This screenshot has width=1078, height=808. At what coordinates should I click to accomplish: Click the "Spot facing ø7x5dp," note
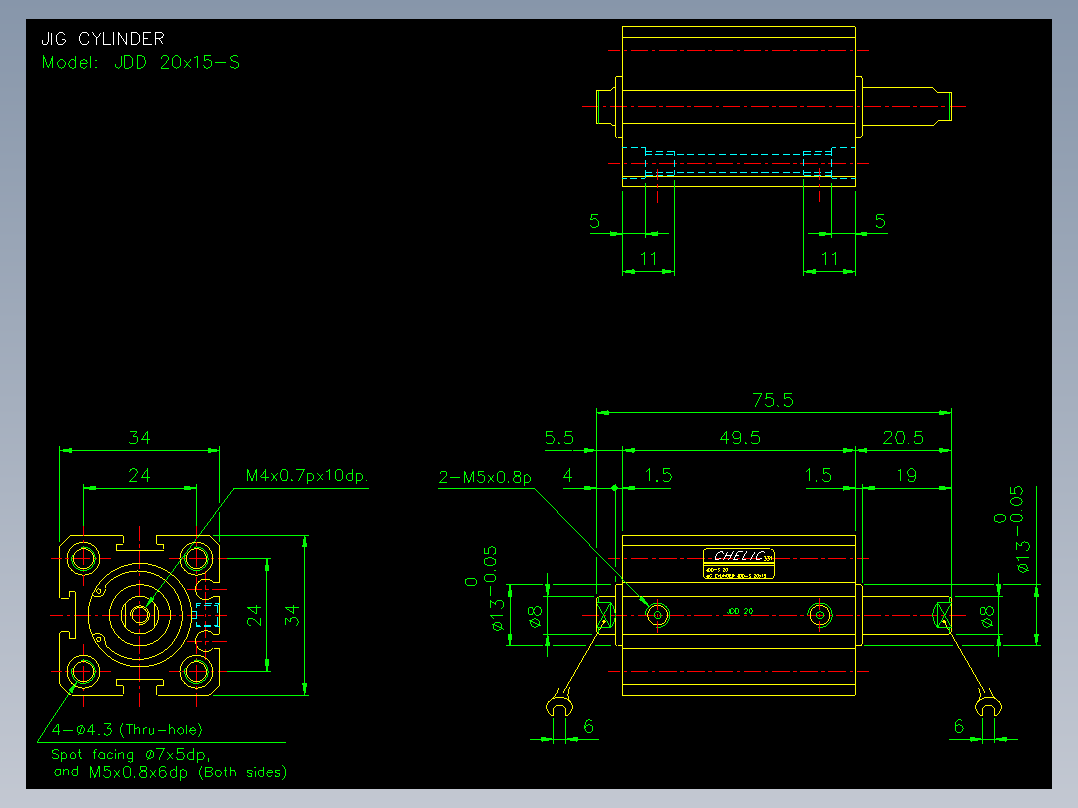tap(131, 755)
